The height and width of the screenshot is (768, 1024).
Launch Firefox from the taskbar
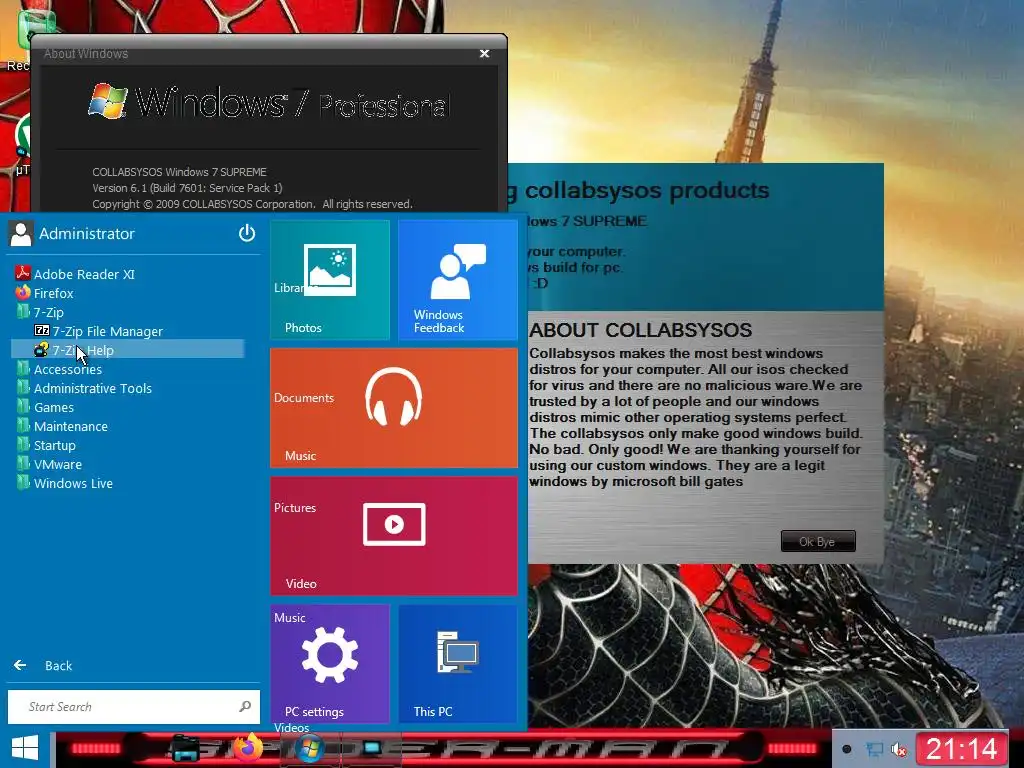(249, 748)
